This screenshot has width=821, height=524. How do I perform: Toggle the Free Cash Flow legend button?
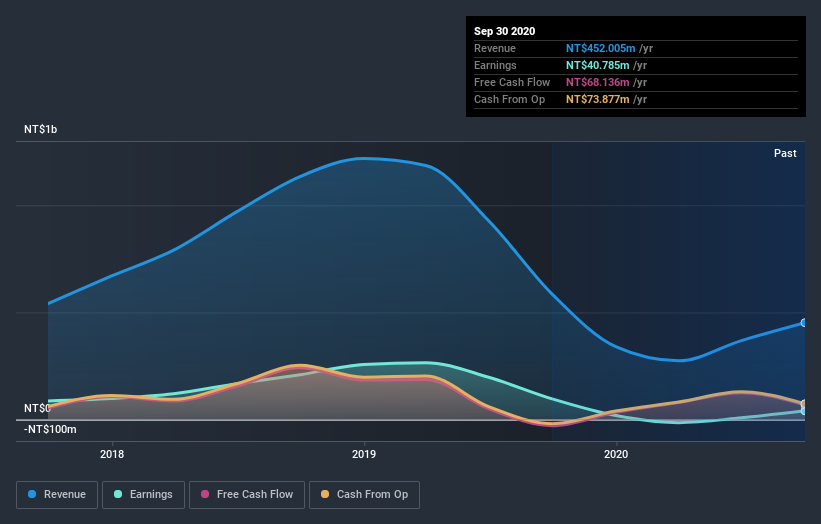[x=247, y=495]
